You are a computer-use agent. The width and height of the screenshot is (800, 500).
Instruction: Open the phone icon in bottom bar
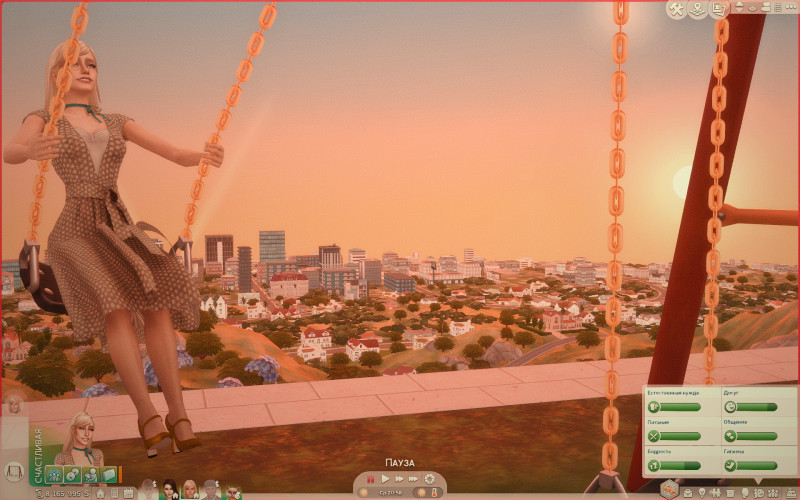pos(115,493)
